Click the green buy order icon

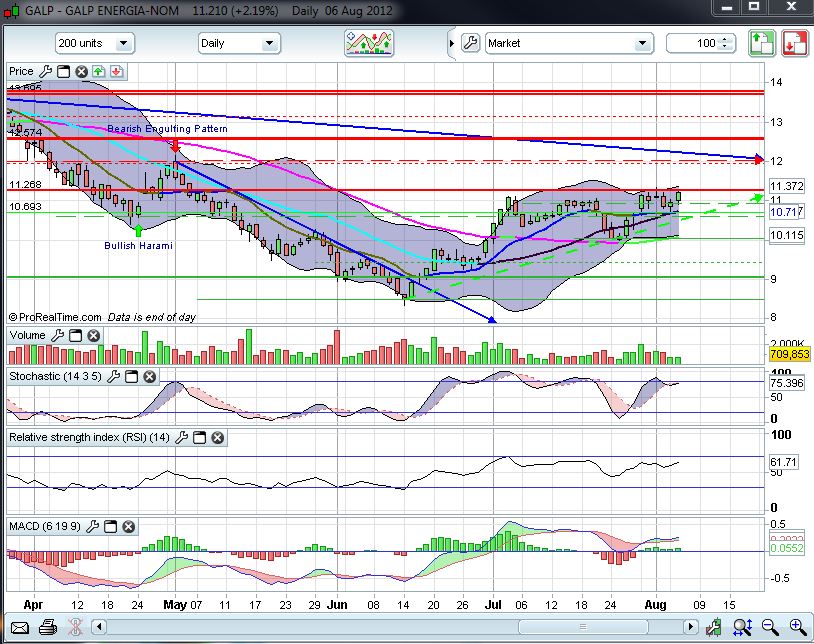click(x=762, y=43)
